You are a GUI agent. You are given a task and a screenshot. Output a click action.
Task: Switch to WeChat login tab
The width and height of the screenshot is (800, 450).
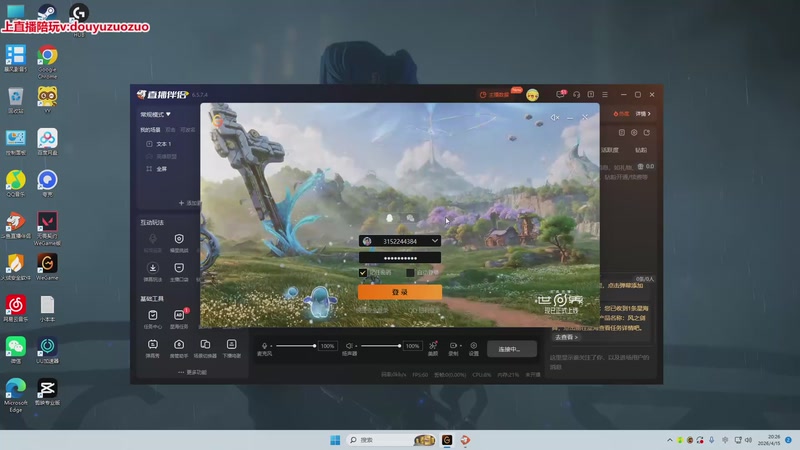[x=410, y=218]
